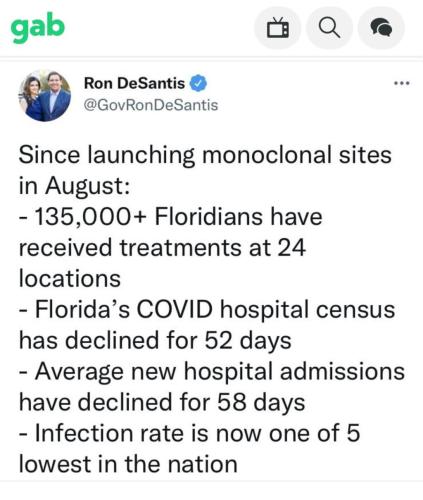Viewport: 423px width, 500px height.
Task: View Ron DeSantis profile picture
Action: [44, 96]
